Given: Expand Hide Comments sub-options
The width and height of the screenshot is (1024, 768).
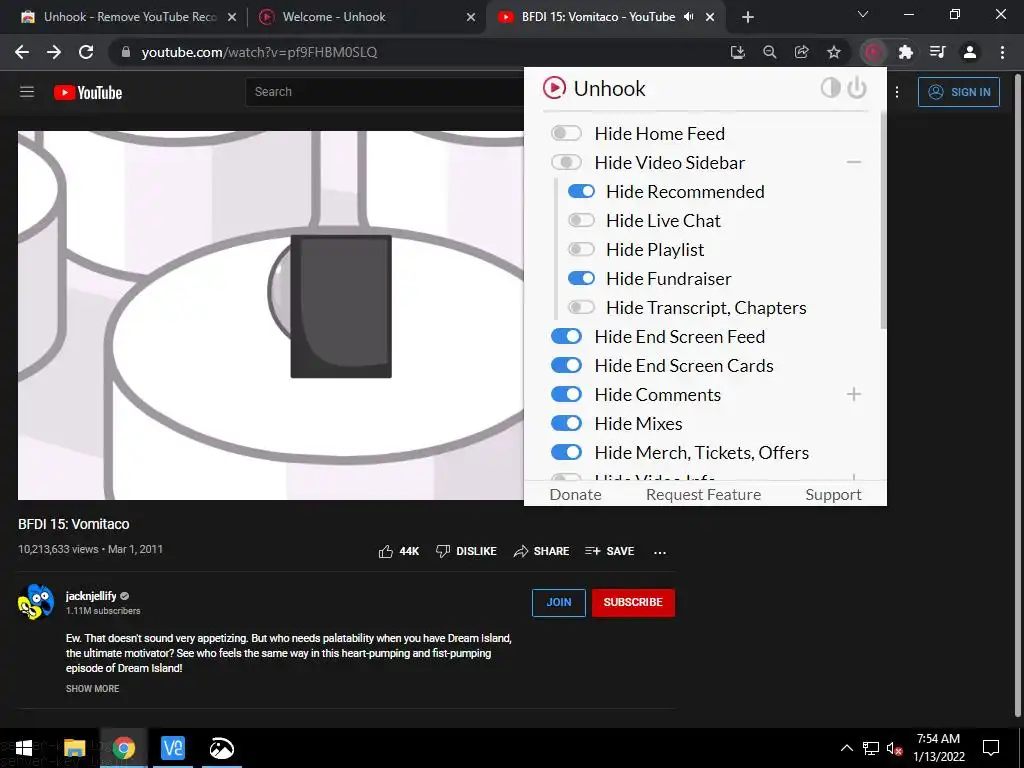Looking at the screenshot, I should (854, 394).
